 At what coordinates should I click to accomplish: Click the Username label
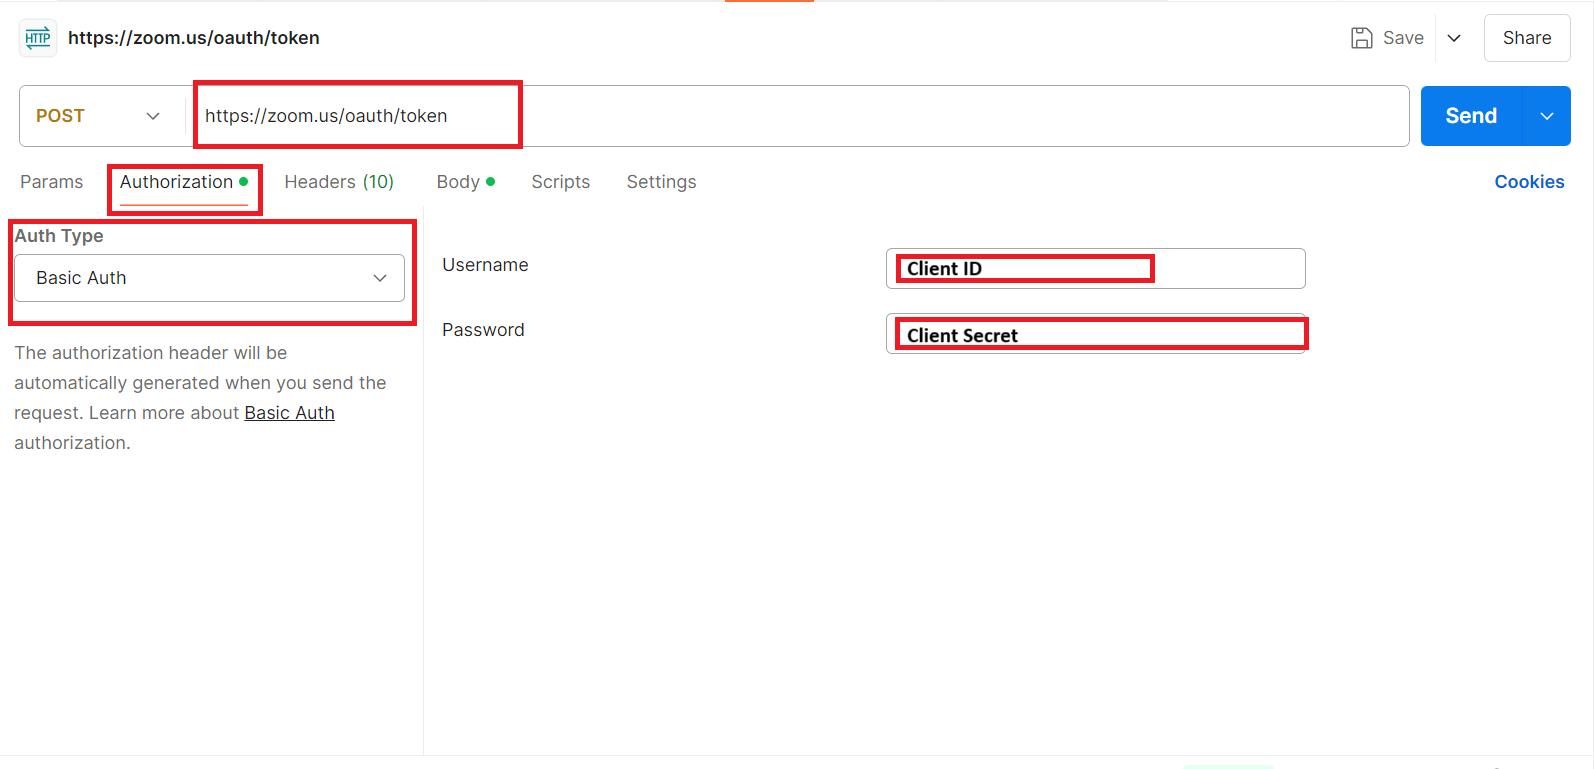[x=485, y=265]
